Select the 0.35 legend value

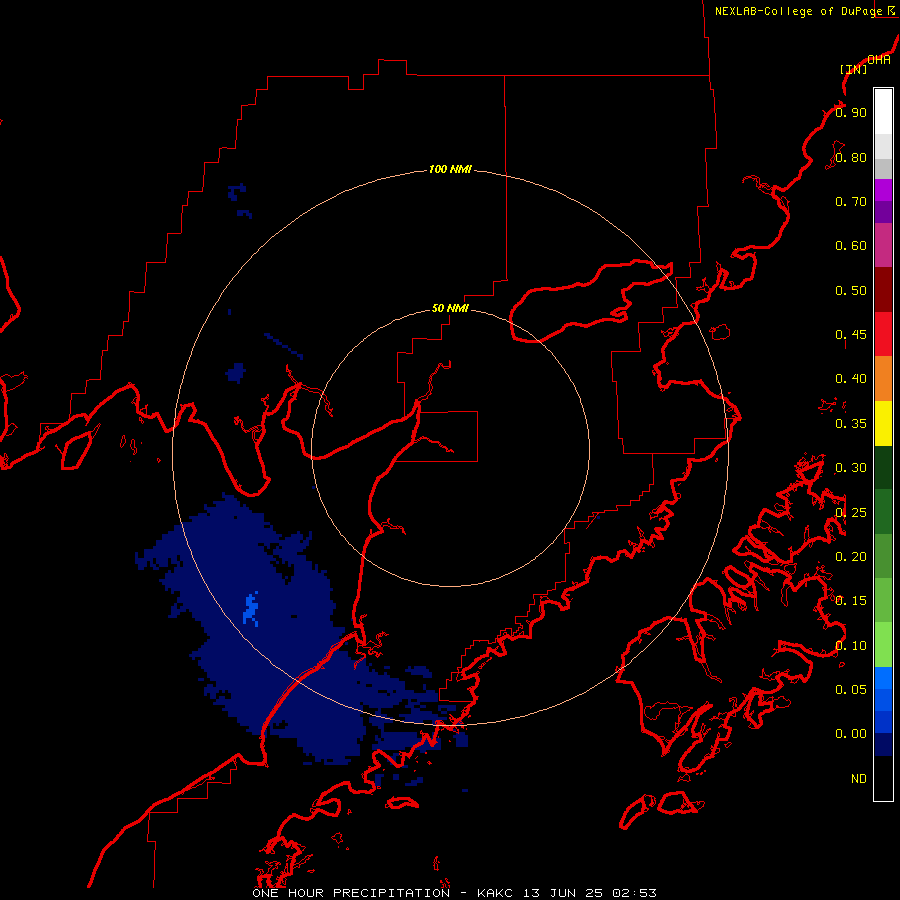851,424
